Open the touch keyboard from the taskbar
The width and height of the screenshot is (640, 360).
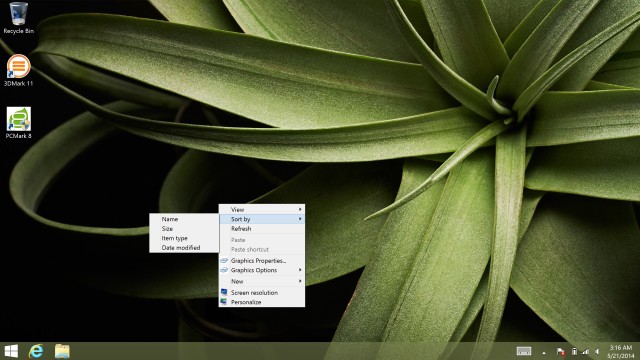pyautogui.click(x=524, y=351)
